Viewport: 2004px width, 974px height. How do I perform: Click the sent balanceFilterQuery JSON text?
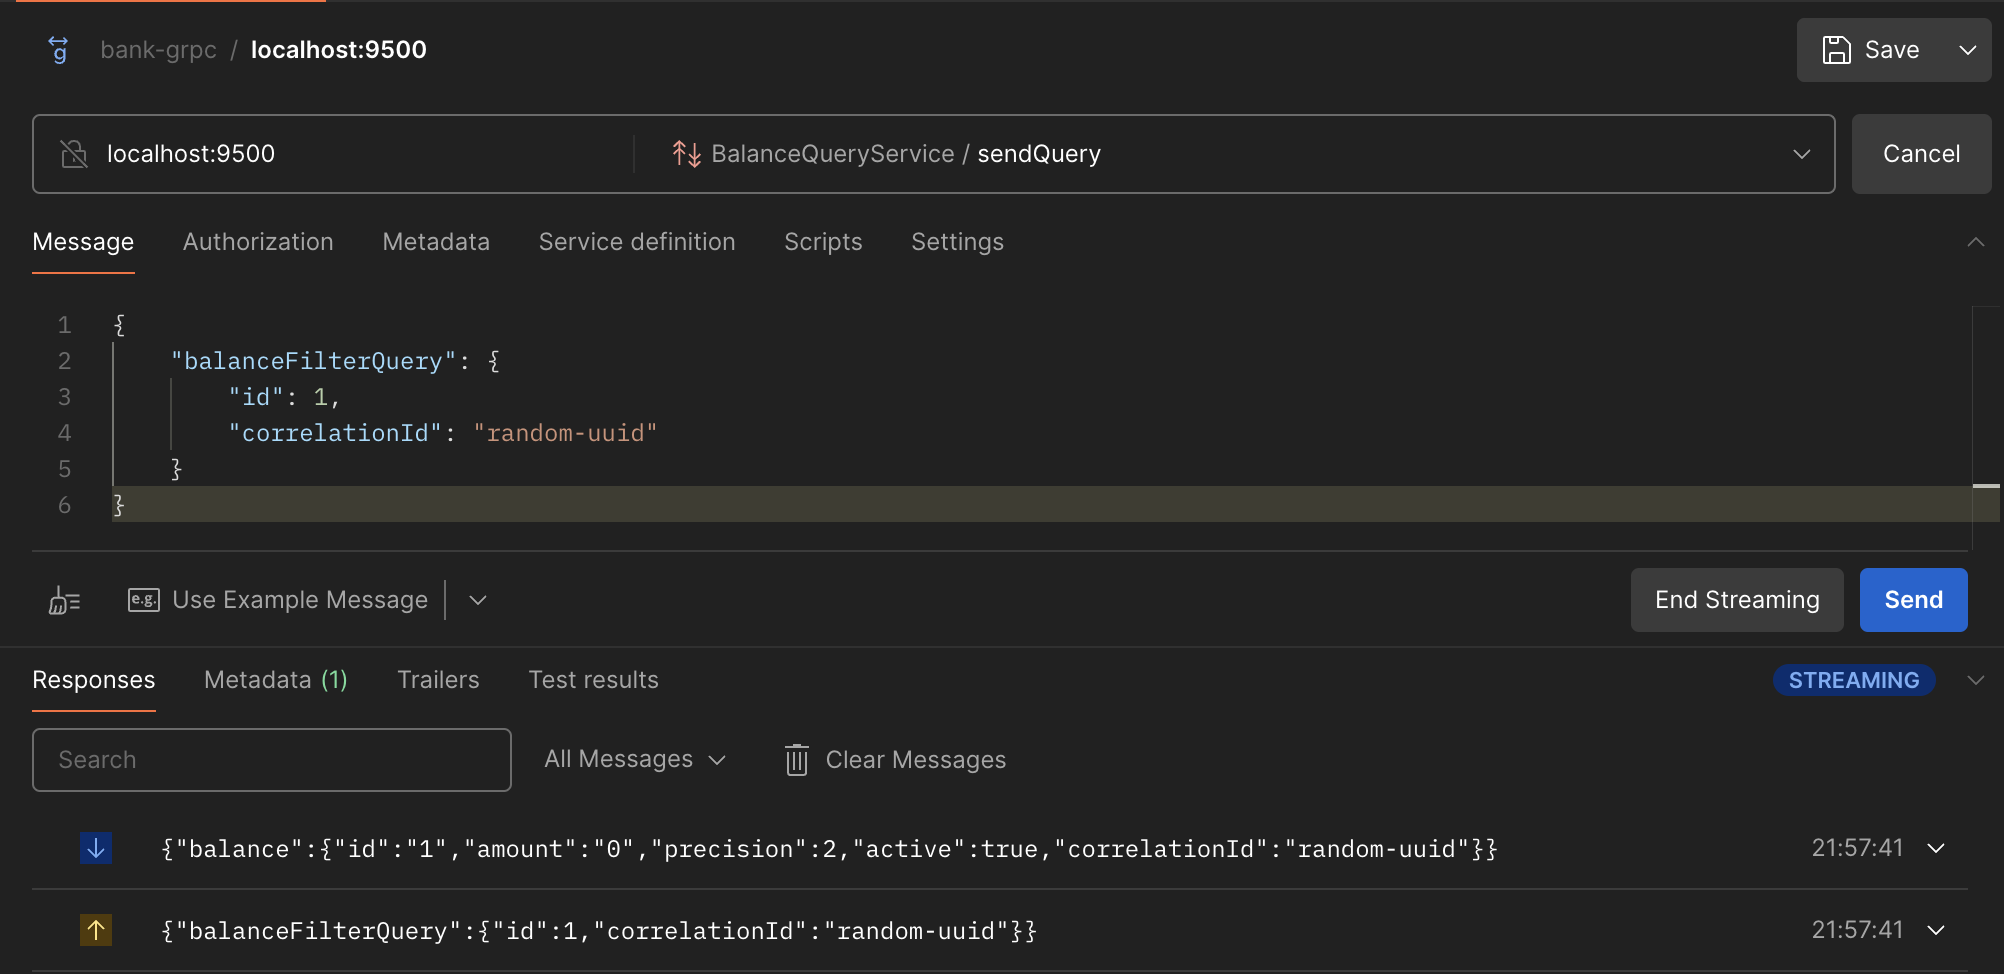(x=599, y=931)
